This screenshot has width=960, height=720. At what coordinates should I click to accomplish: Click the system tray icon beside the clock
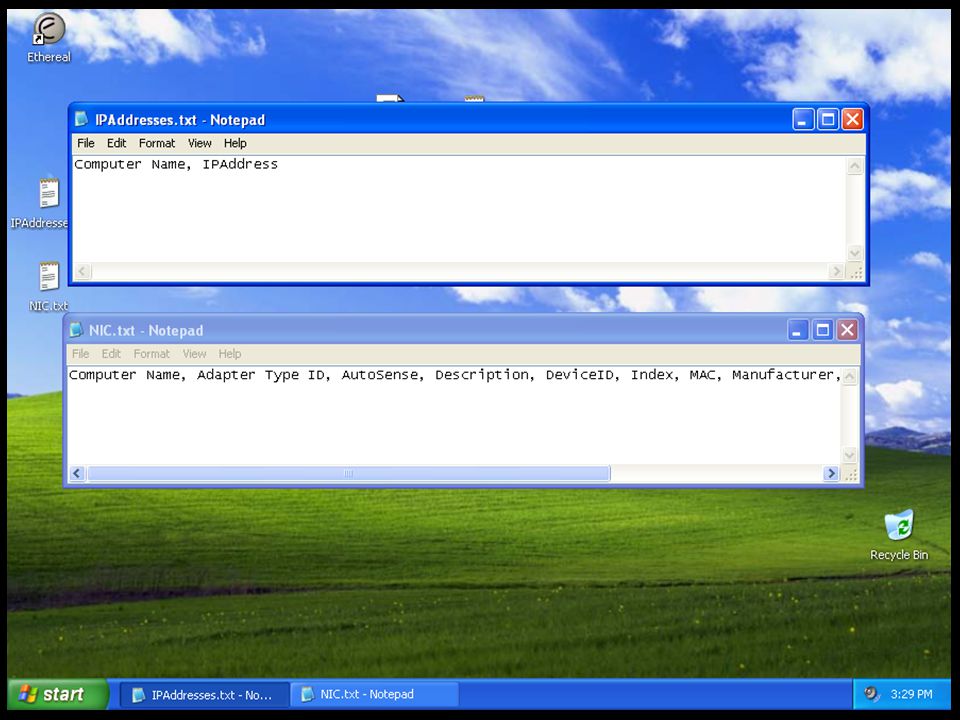coord(871,694)
